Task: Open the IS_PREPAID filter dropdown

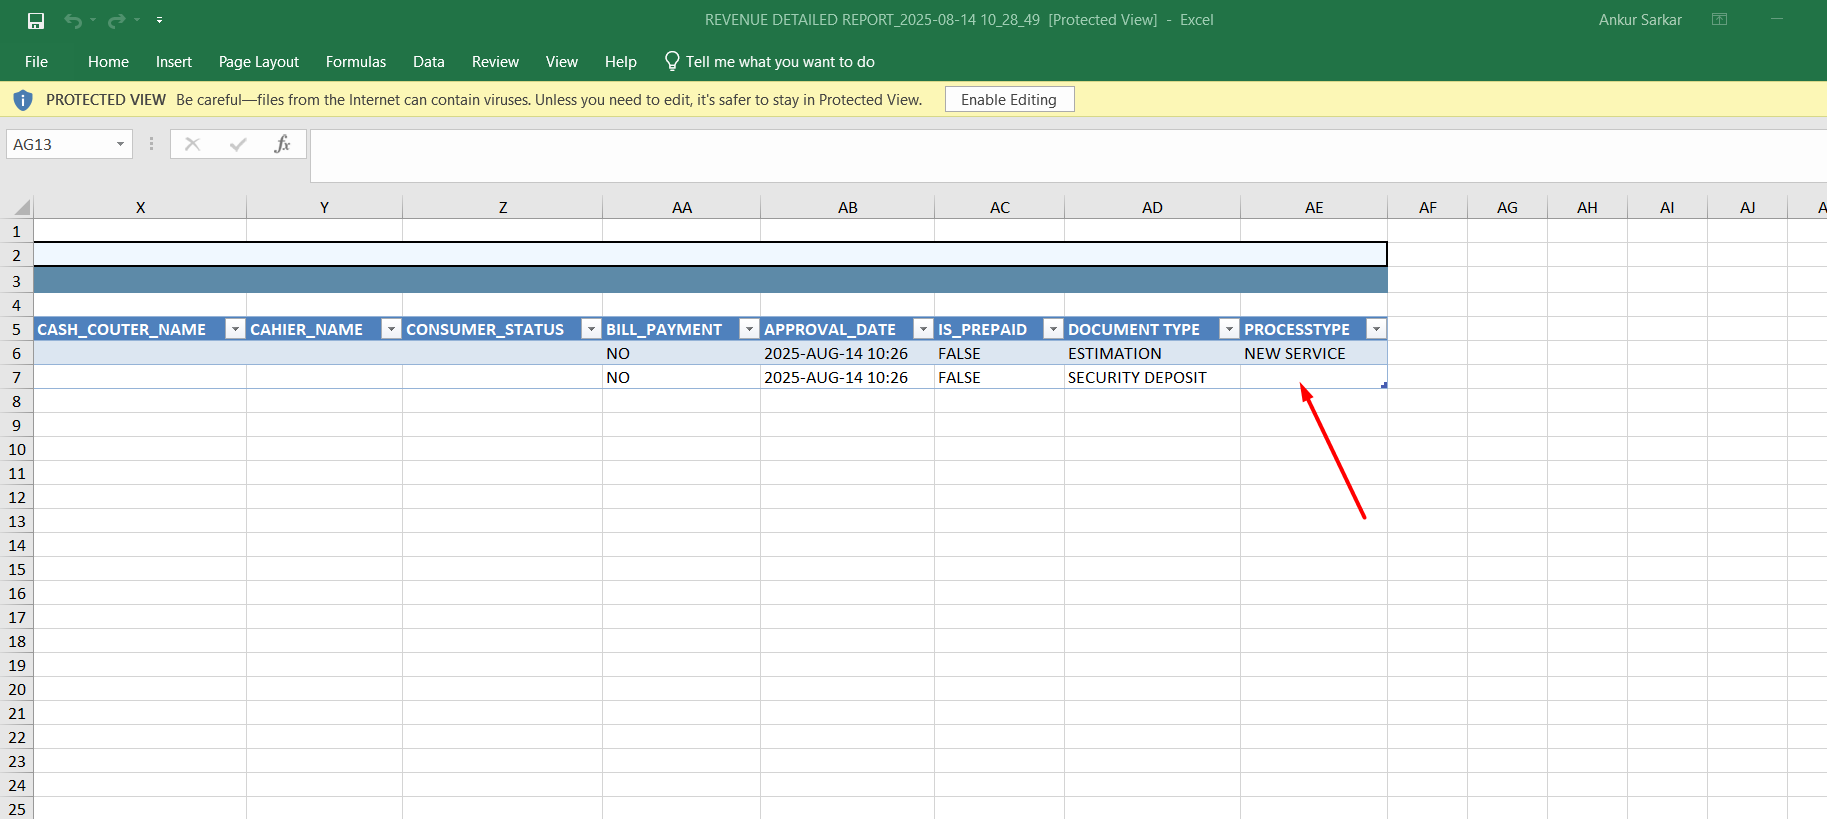Action: tap(1052, 329)
